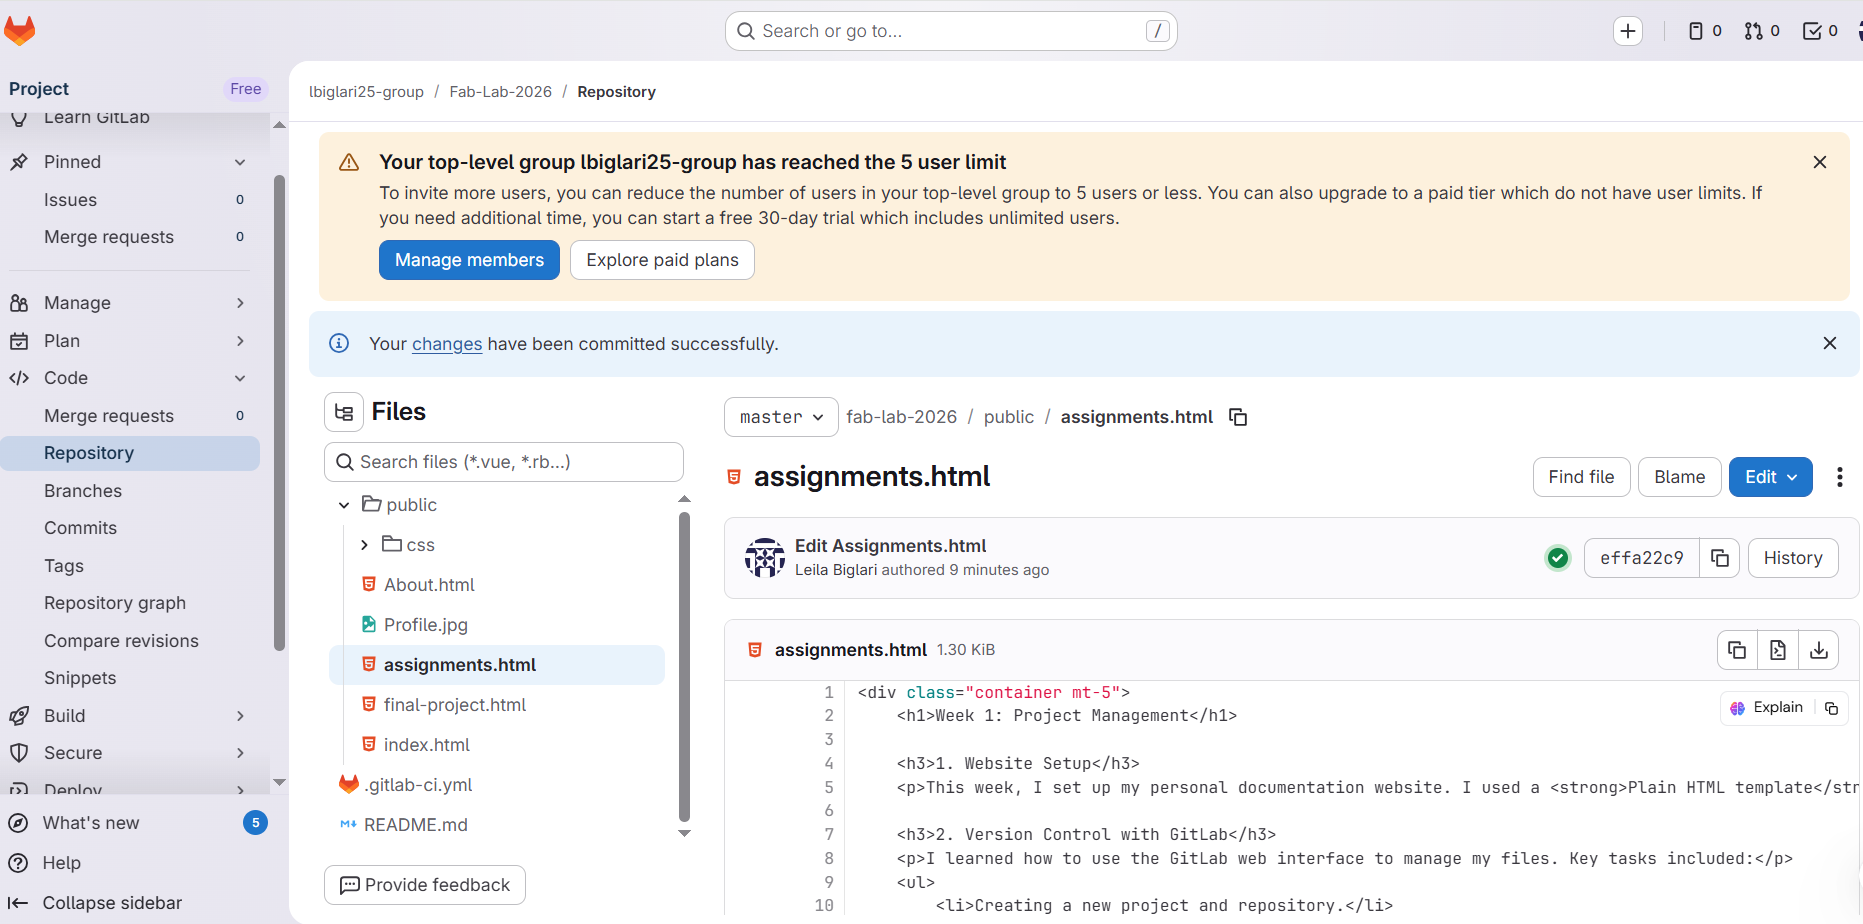This screenshot has height=924, width=1863.
Task: Open the master branch selector
Action: coord(781,417)
